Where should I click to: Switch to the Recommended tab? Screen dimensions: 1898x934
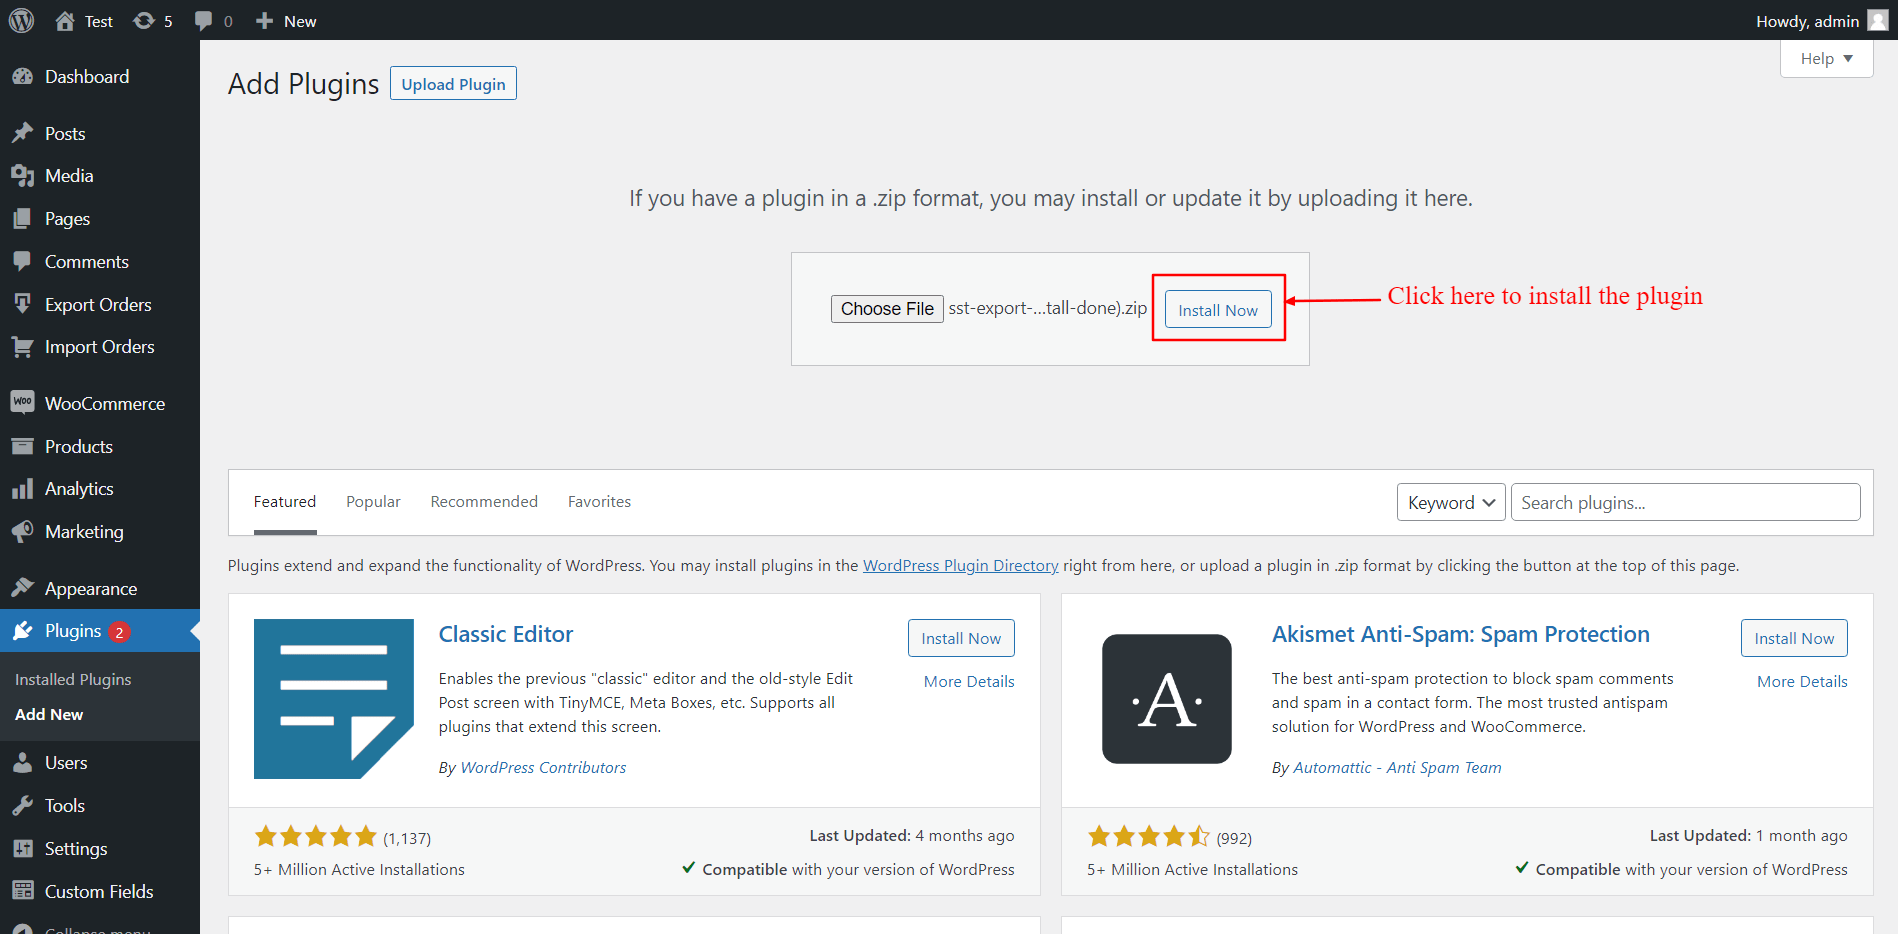coord(484,502)
